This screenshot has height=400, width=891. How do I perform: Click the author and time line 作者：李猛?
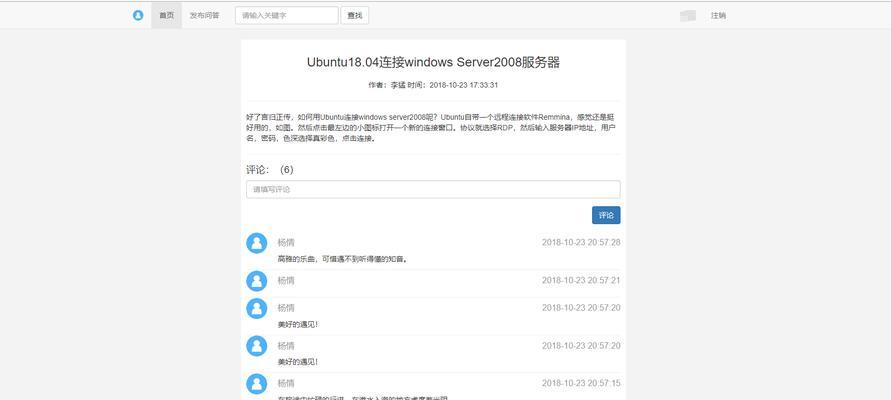[x=433, y=85]
